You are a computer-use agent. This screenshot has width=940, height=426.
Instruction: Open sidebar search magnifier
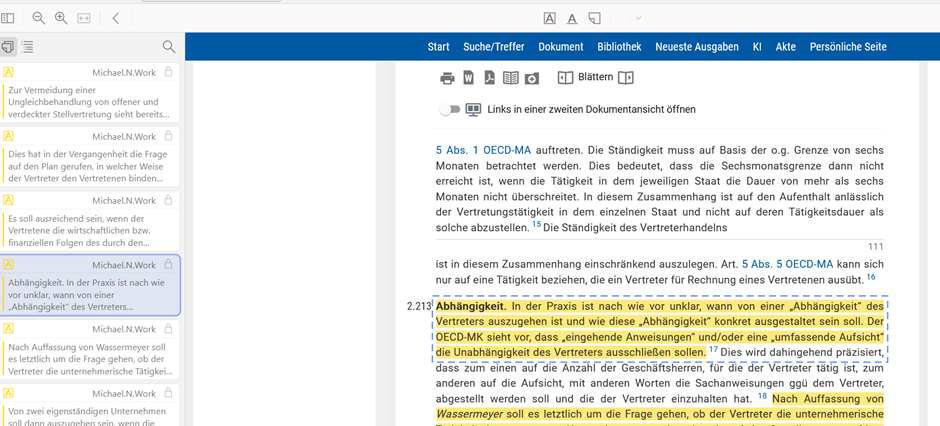(x=169, y=47)
